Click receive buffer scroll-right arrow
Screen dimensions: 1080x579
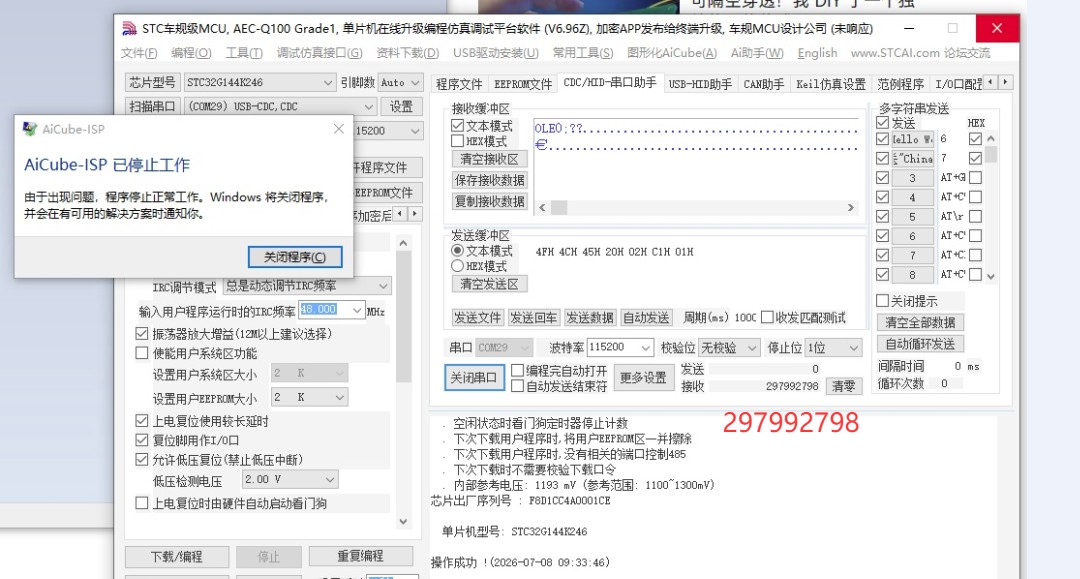[x=851, y=207]
